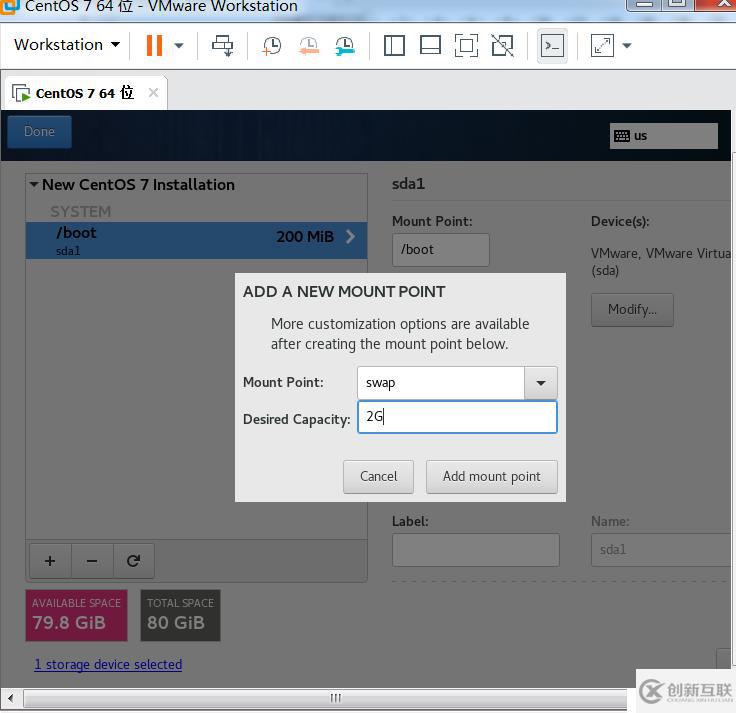Expand the Mount Point dropdown arrow

point(541,383)
